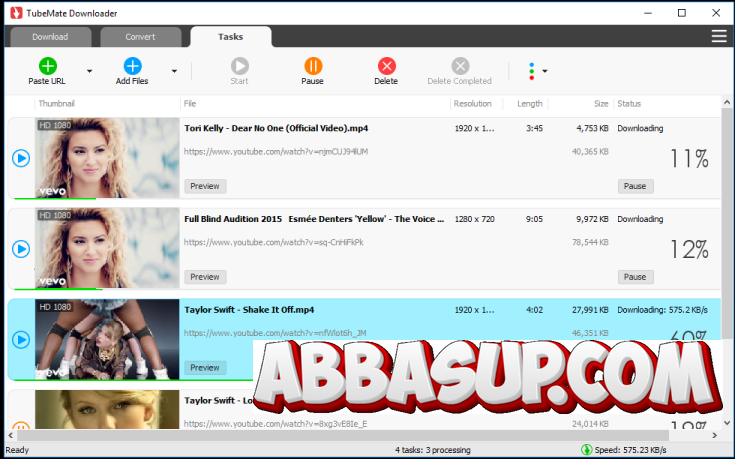Click the Shake It Off YouTube URL text
The width and height of the screenshot is (735, 459).
coord(275,333)
